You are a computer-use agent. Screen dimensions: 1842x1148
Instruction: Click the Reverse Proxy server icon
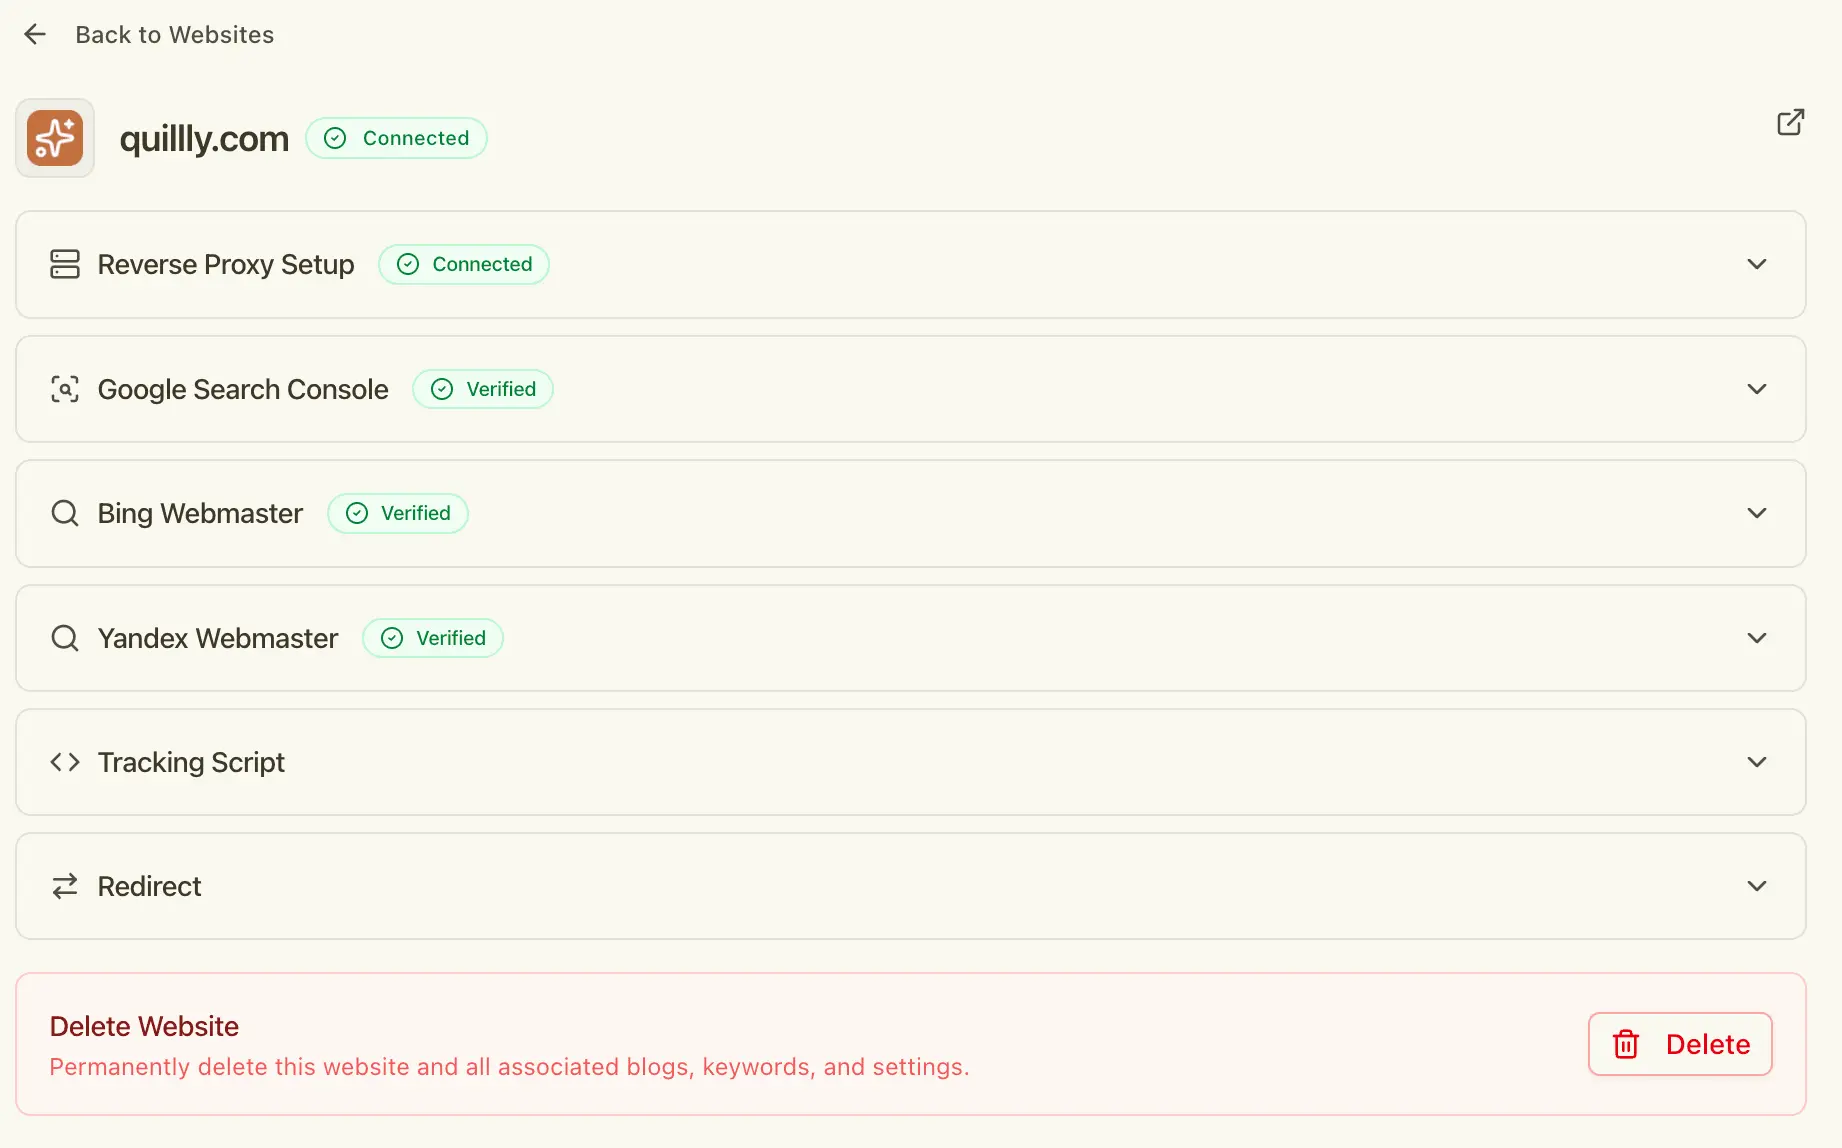point(65,264)
